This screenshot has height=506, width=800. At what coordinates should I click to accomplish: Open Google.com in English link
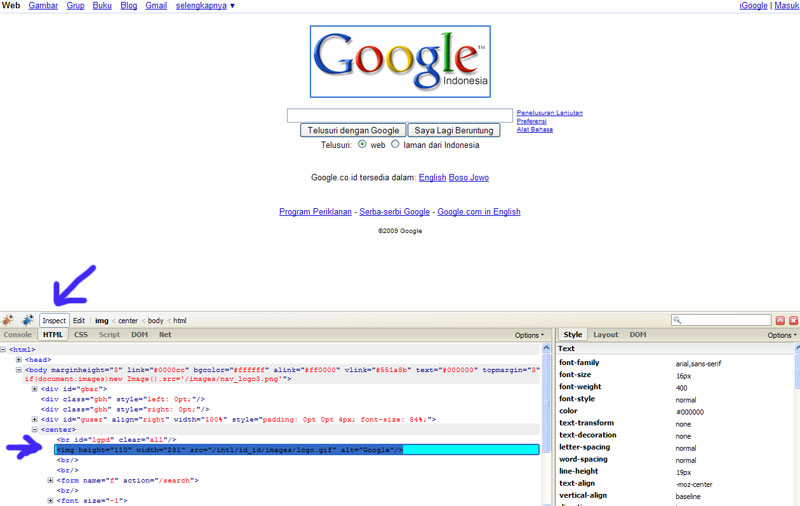[x=479, y=212]
